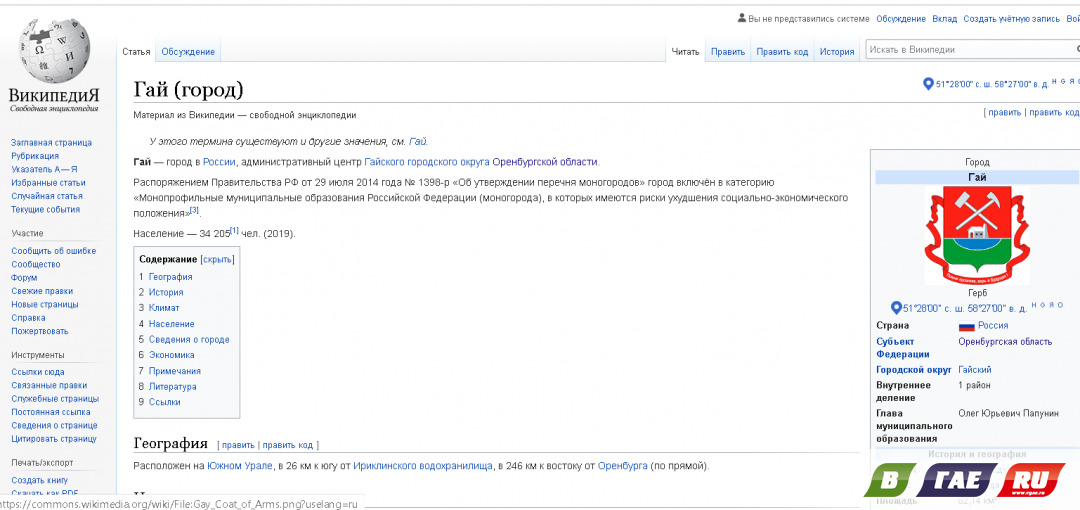Jump to the 'История' contents entry
The image size is (1080, 510).
click(166, 292)
